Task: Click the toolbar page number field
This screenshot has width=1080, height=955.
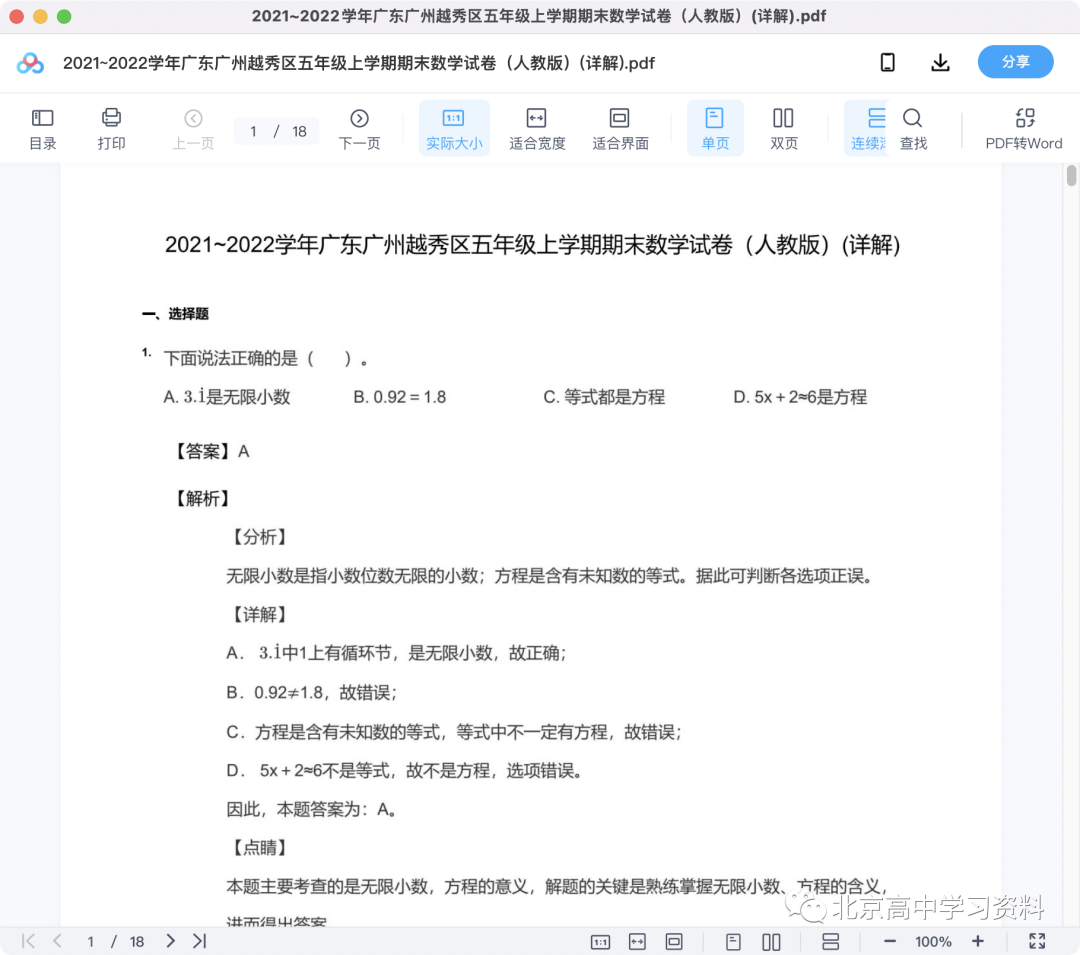Action: pos(254,132)
